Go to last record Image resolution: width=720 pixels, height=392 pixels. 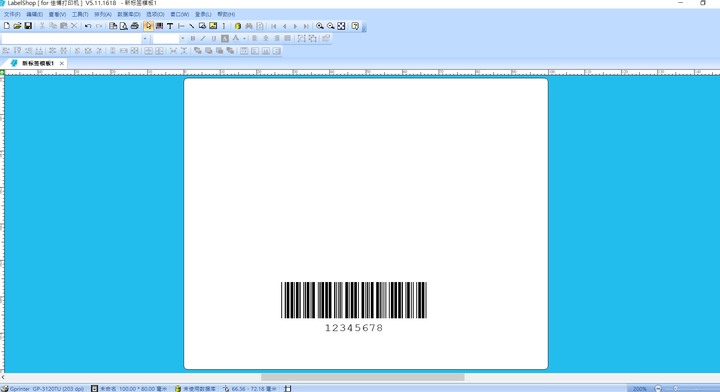[x=306, y=26]
